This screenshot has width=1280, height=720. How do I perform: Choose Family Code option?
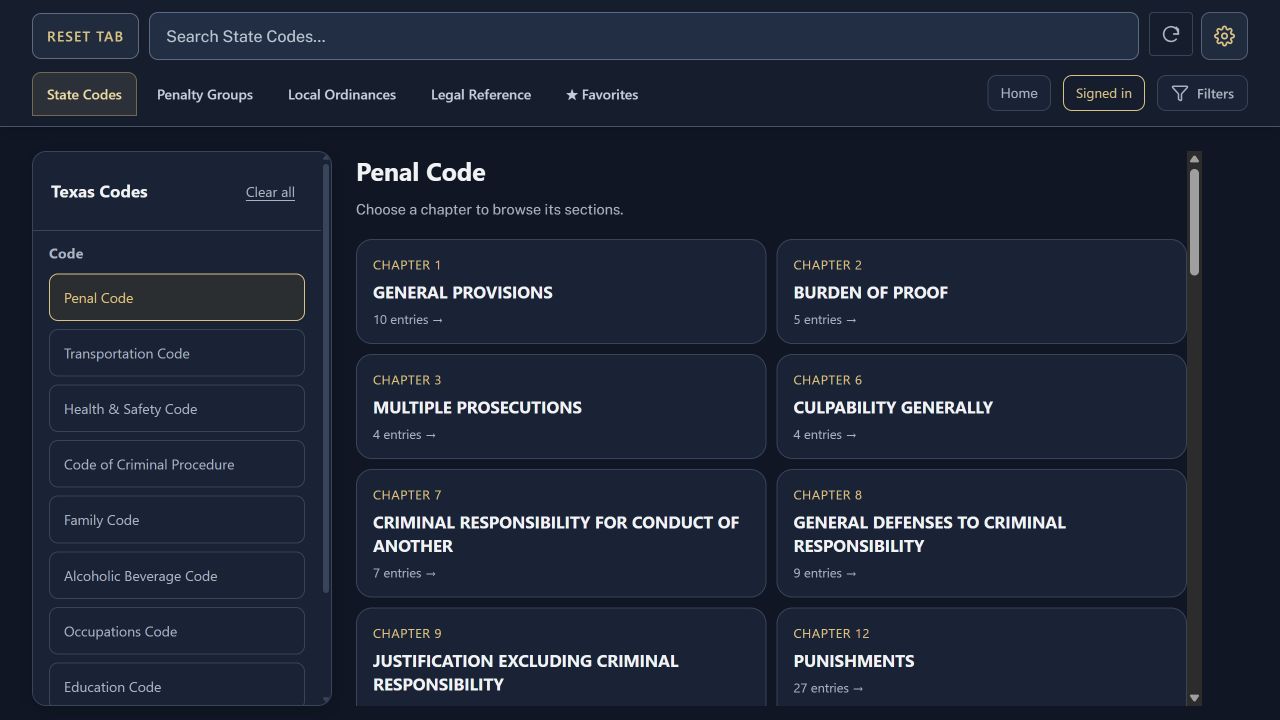click(x=177, y=520)
